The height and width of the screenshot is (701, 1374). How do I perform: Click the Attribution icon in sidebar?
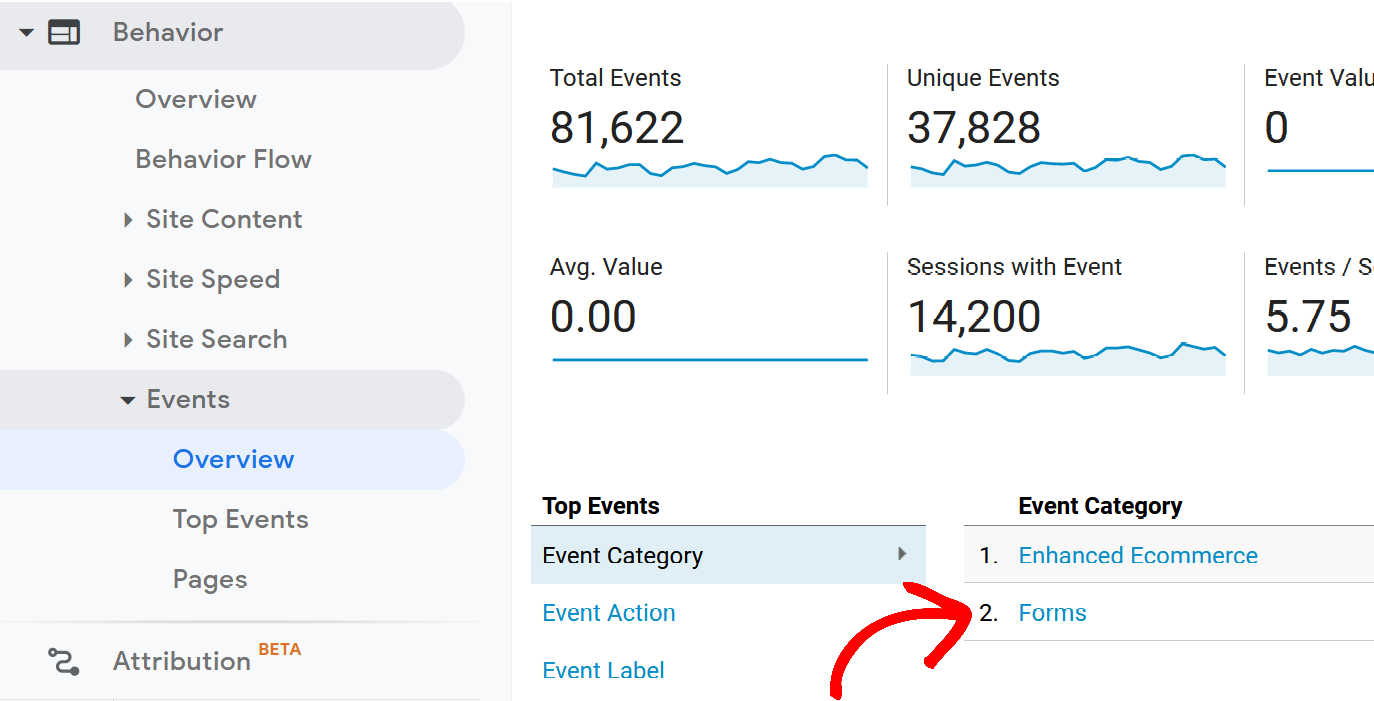pos(64,661)
